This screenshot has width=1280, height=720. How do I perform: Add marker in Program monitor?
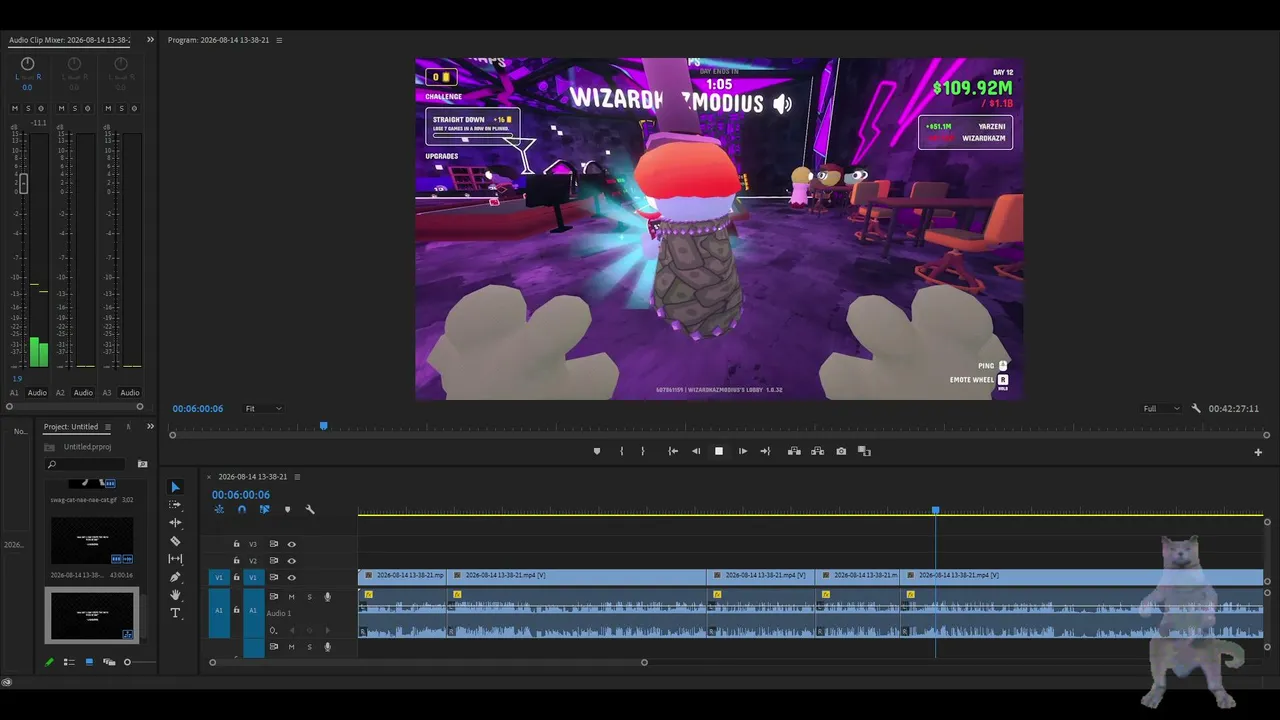point(597,451)
